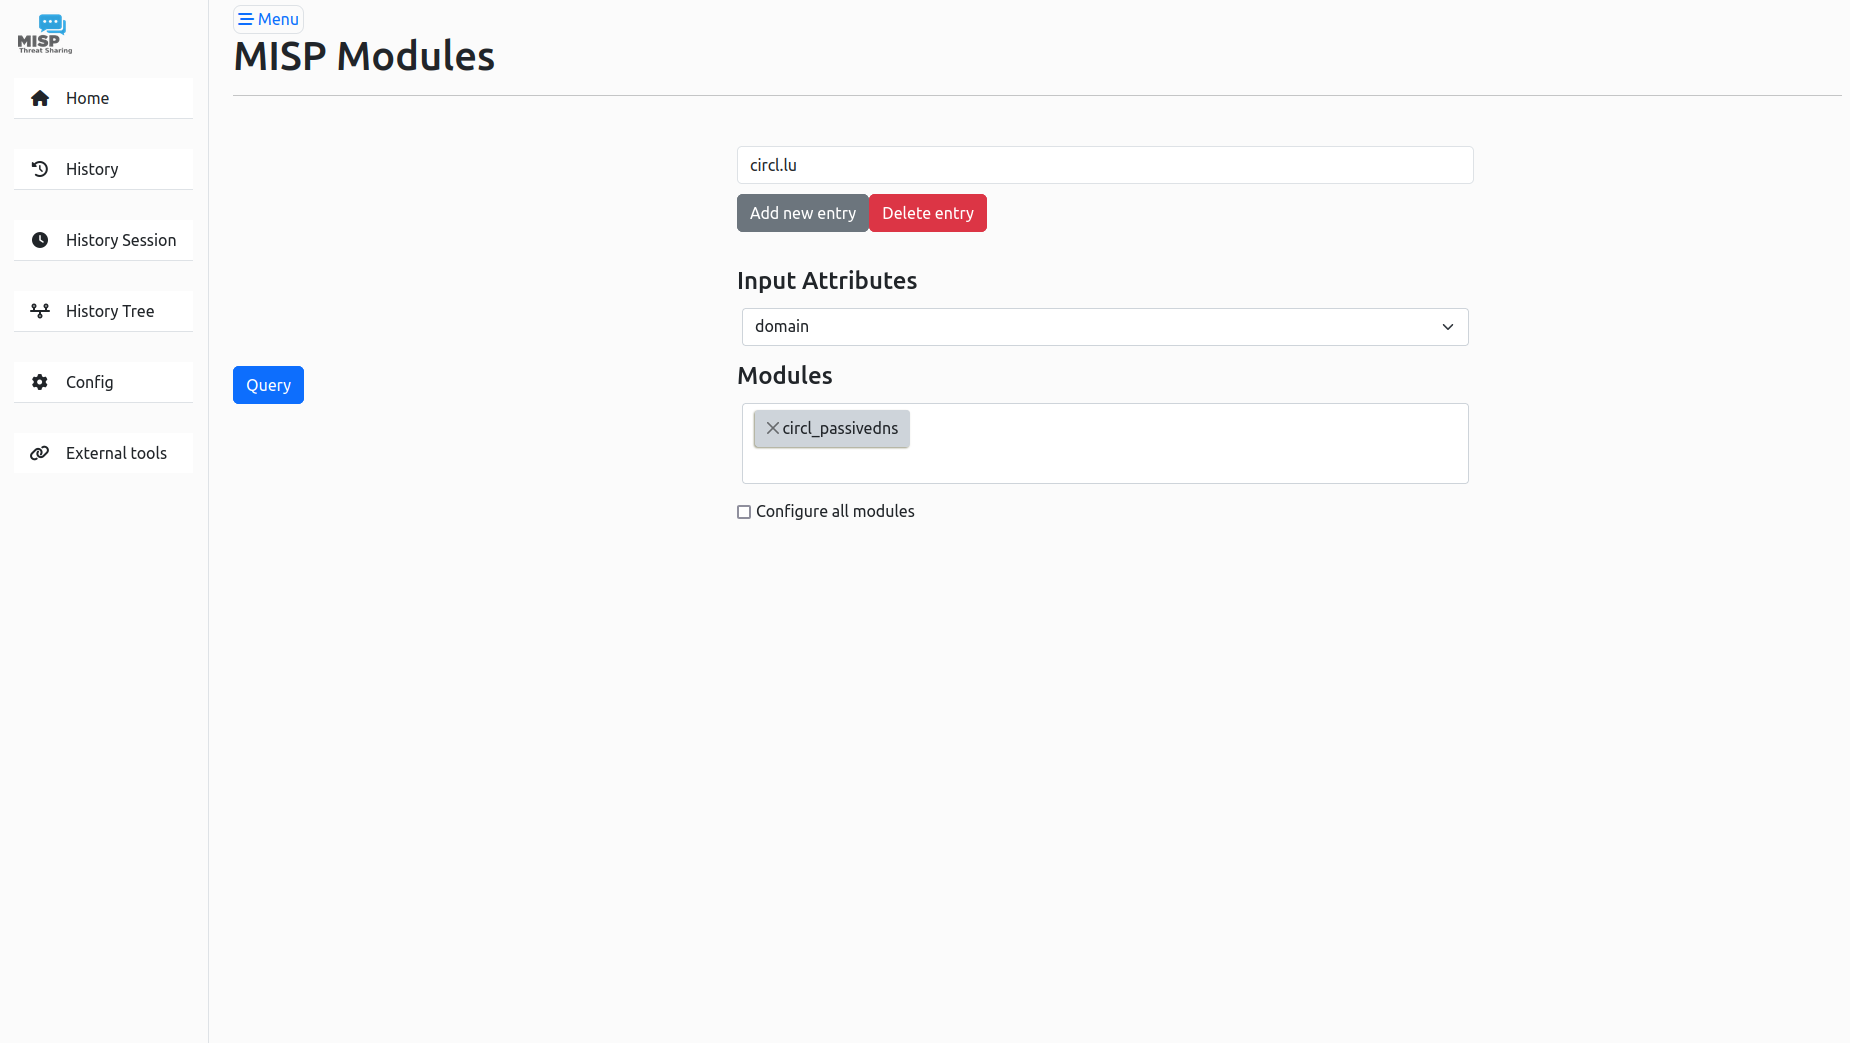Open History Session from sidebar

[x=103, y=240]
